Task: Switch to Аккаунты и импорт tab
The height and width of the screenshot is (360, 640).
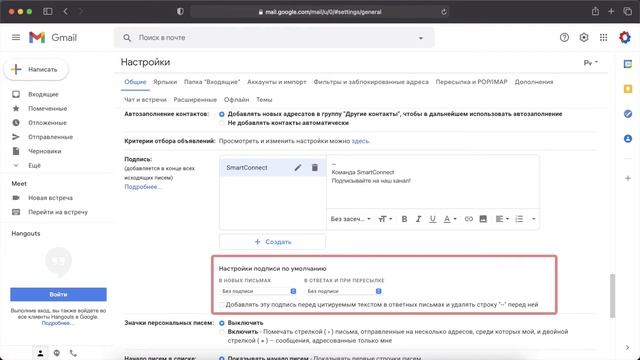Action: pos(276,82)
